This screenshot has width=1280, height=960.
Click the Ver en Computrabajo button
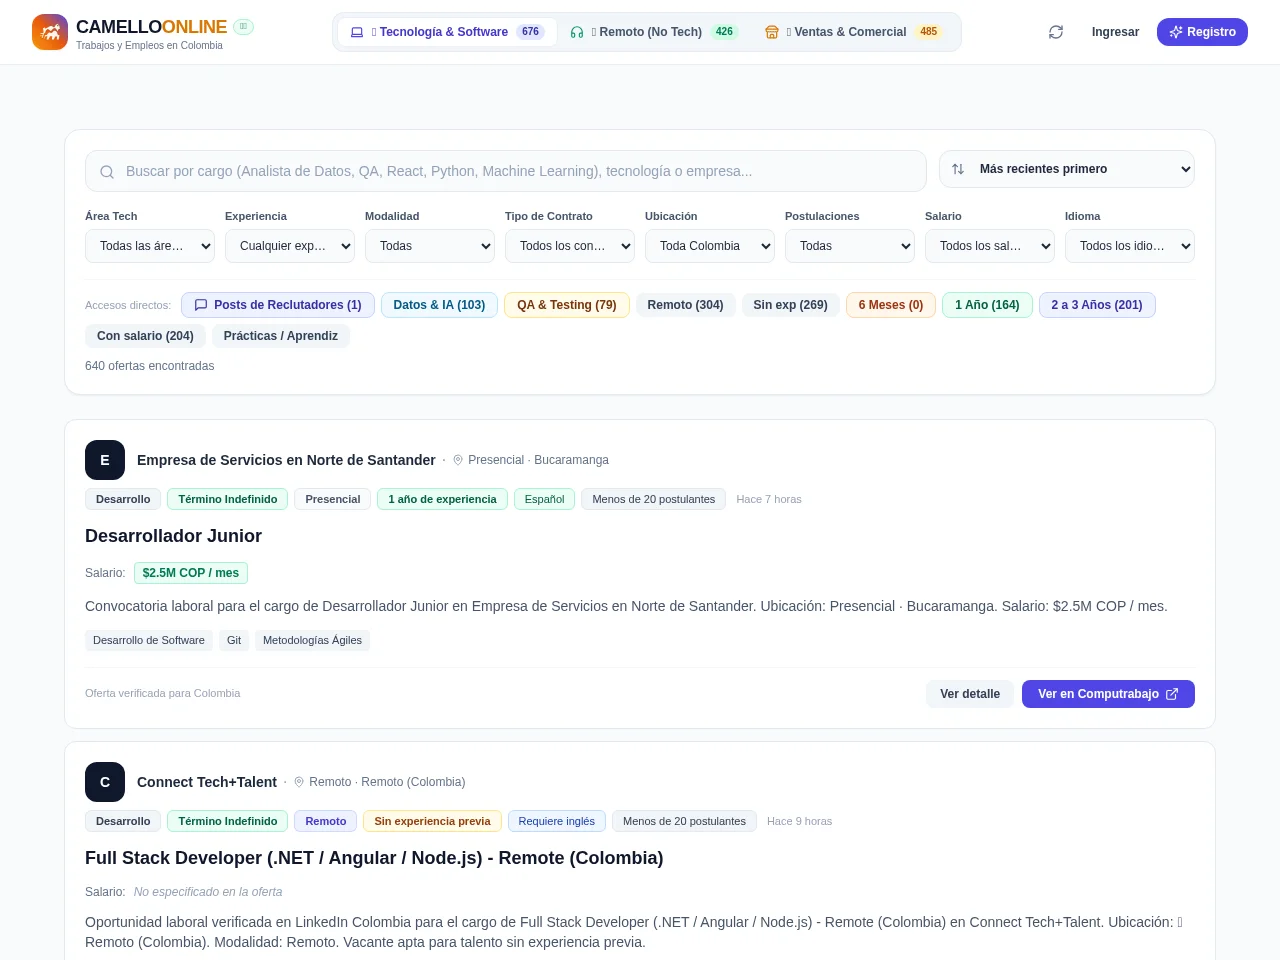click(x=1108, y=694)
